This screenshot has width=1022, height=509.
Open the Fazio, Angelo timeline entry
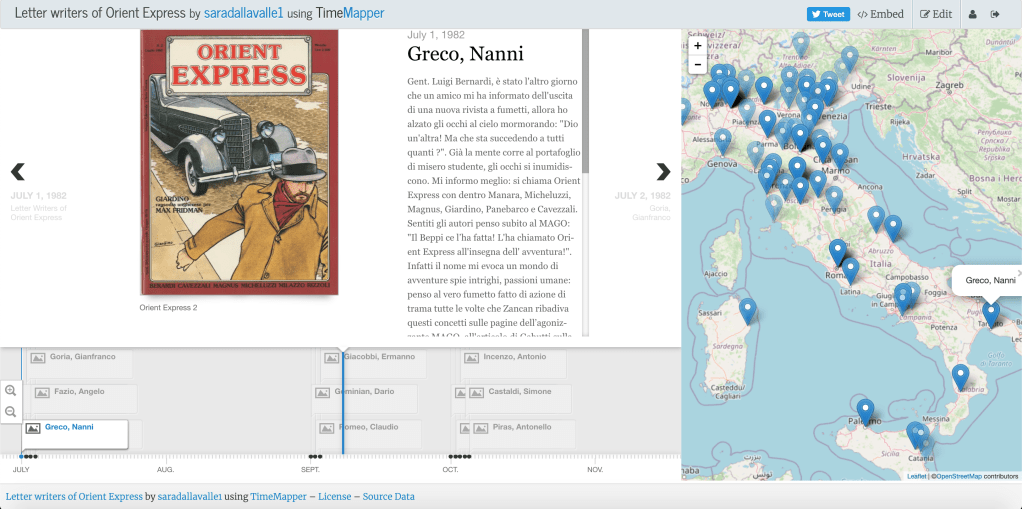(x=78, y=392)
